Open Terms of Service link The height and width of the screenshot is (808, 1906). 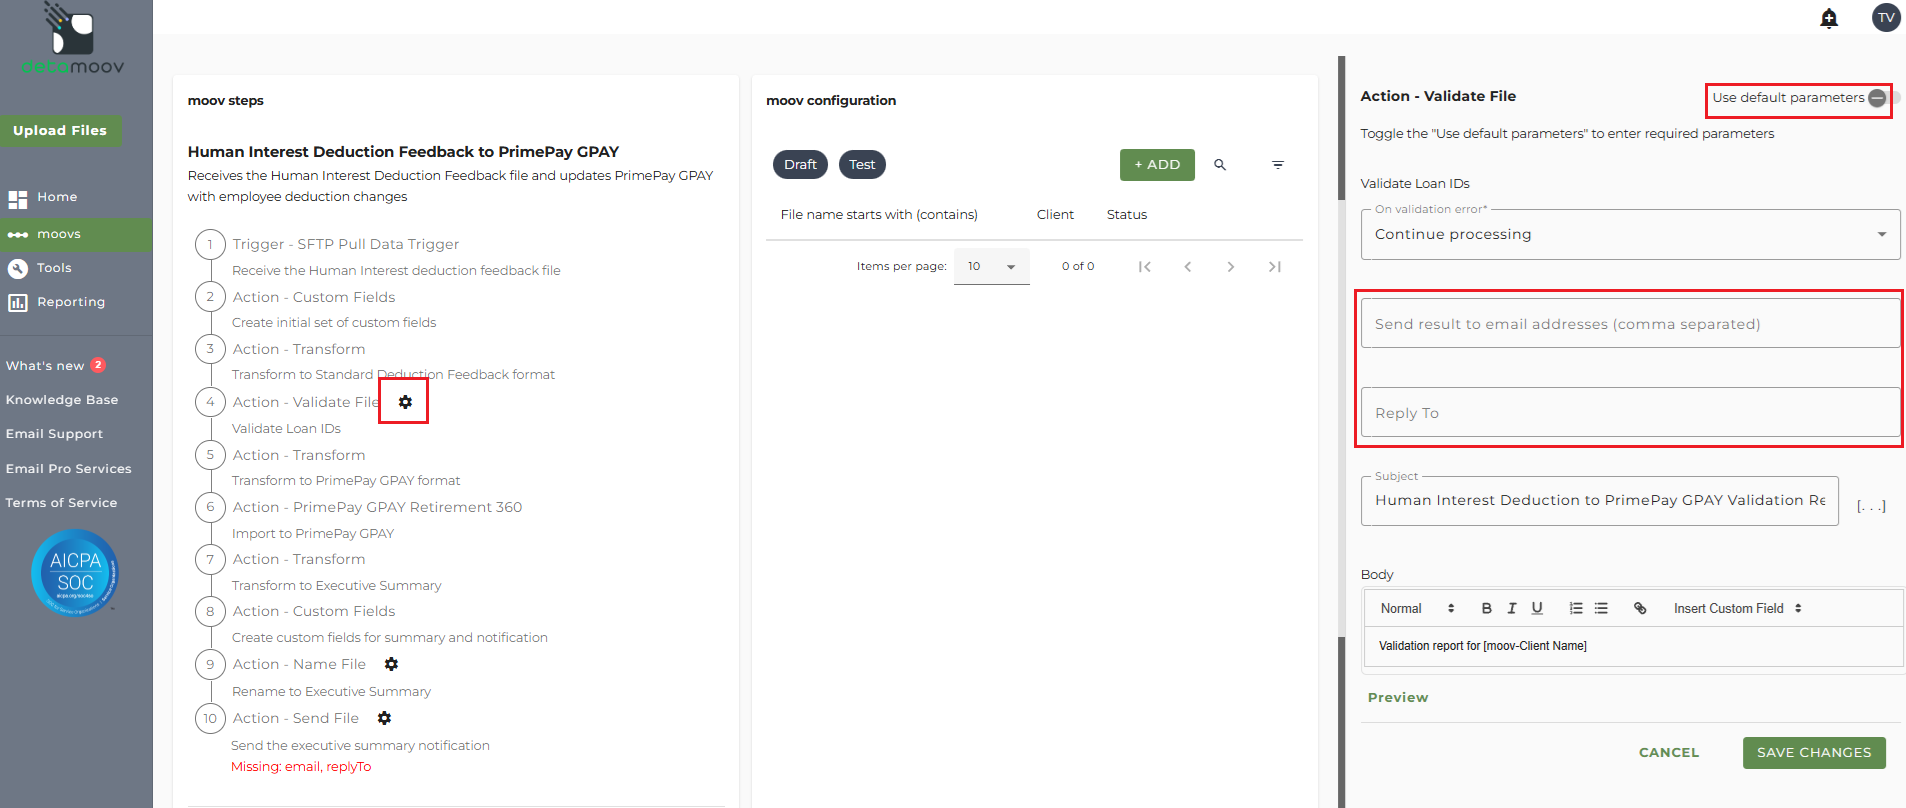[61, 503]
